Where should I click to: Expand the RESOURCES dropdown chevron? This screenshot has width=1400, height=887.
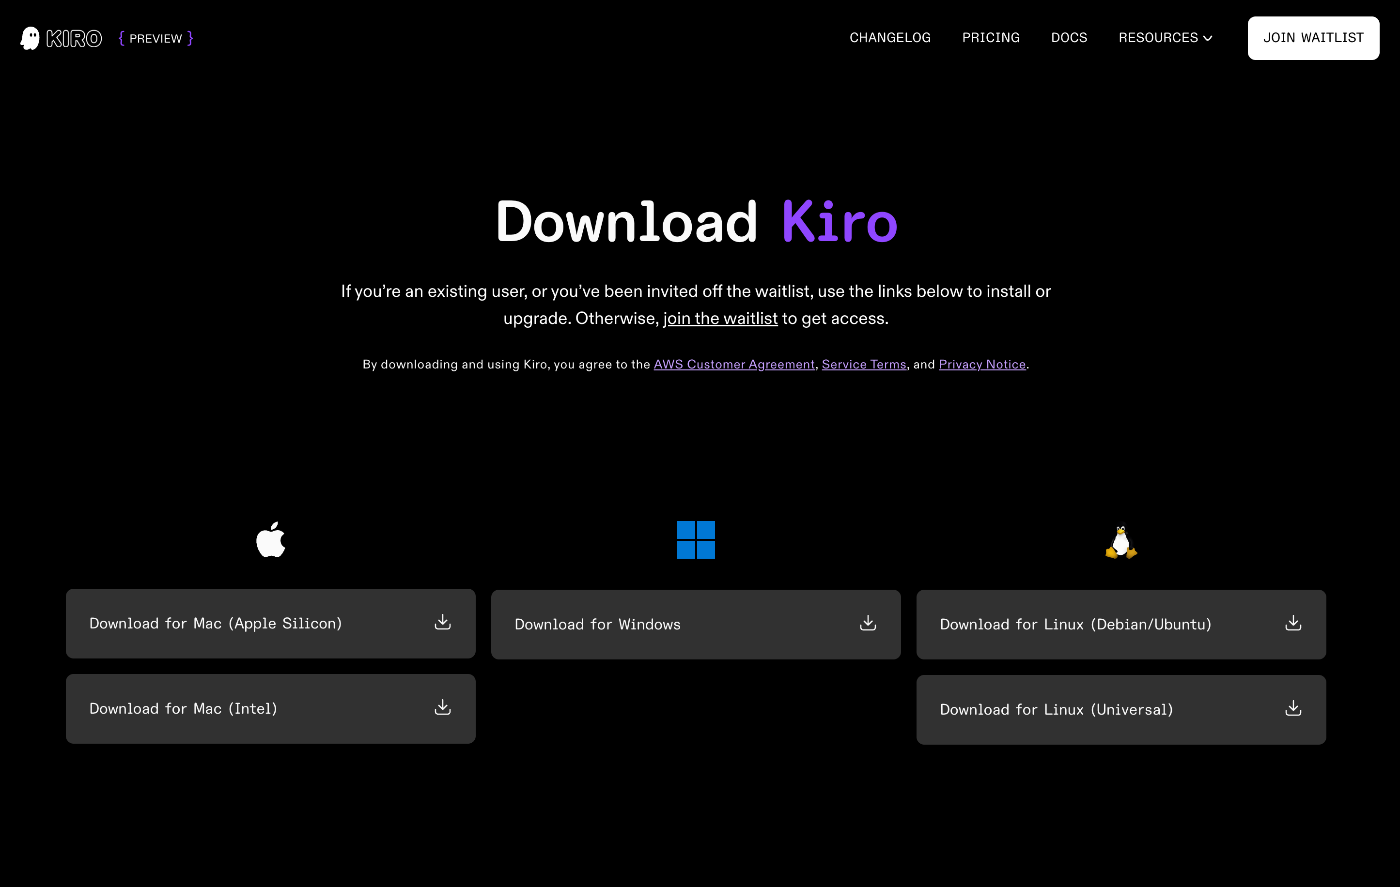pyautogui.click(x=1207, y=39)
